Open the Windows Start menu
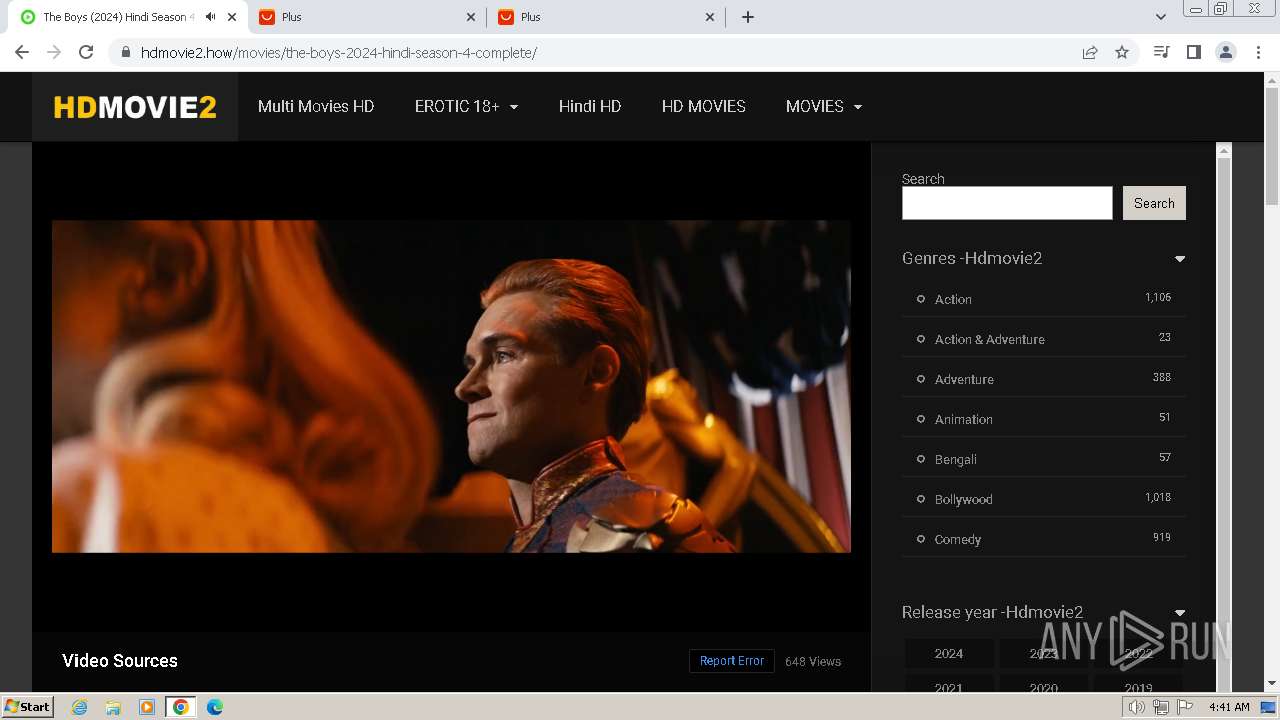This screenshot has height=720, width=1280. click(x=28, y=707)
